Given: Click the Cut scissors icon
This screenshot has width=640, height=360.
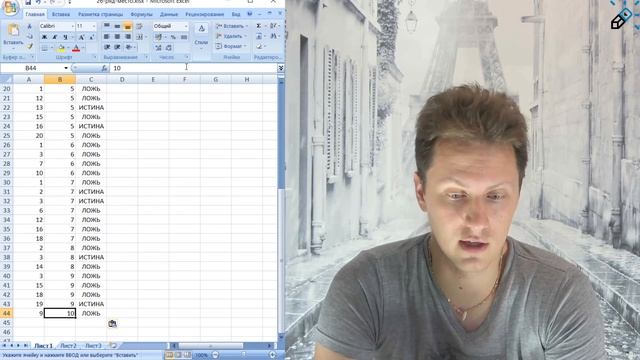Looking at the screenshot, I should (29, 26).
